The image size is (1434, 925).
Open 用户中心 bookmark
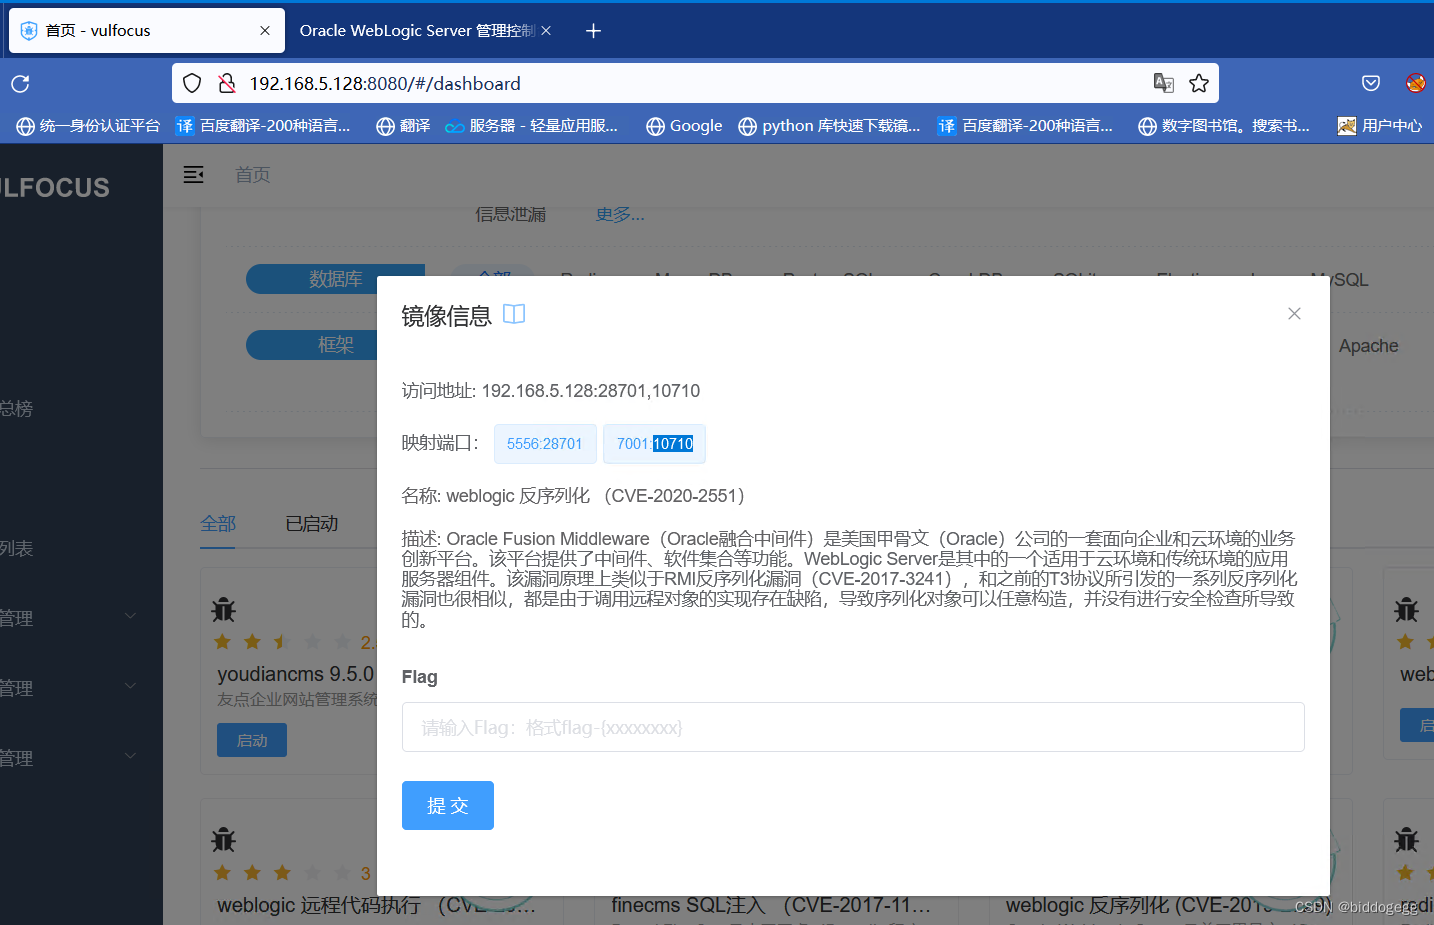point(1380,126)
